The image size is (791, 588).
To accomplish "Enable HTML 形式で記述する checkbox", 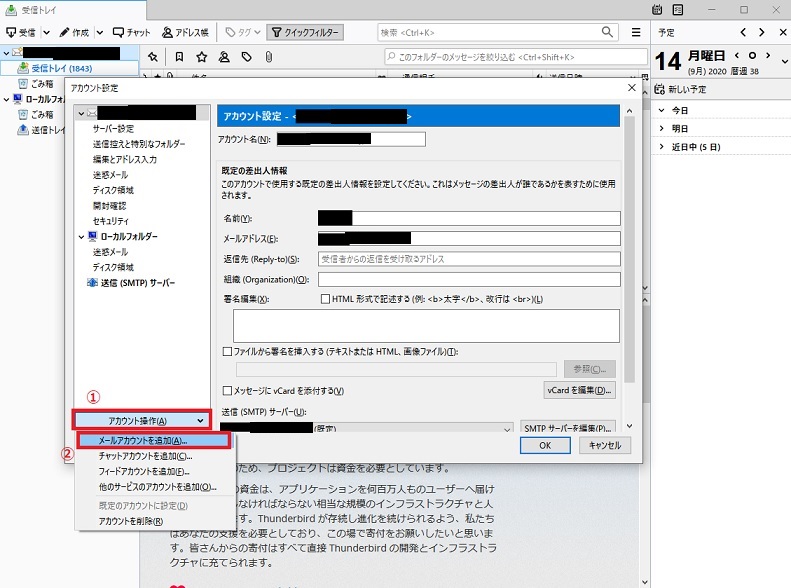I will 325,299.
